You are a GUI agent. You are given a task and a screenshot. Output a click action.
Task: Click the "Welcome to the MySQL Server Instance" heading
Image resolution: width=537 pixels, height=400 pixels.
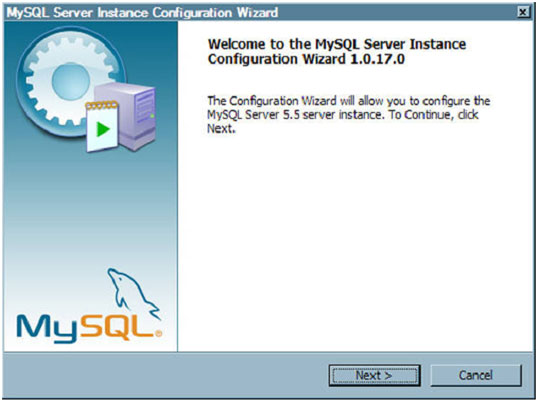tap(337, 44)
